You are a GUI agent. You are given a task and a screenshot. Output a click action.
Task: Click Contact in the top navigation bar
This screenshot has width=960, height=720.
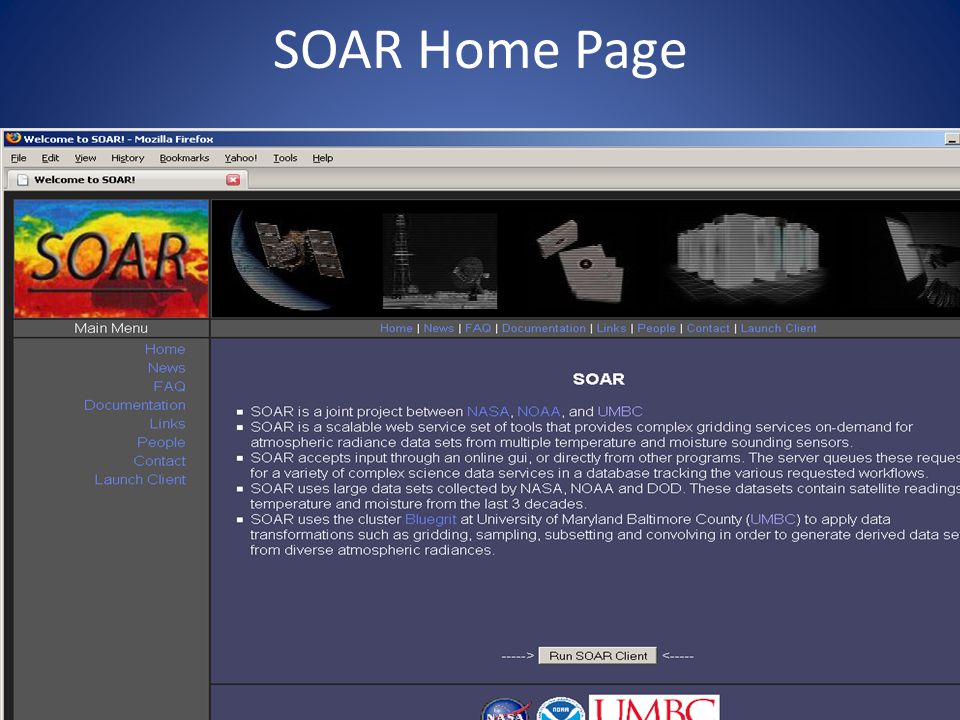pos(708,328)
